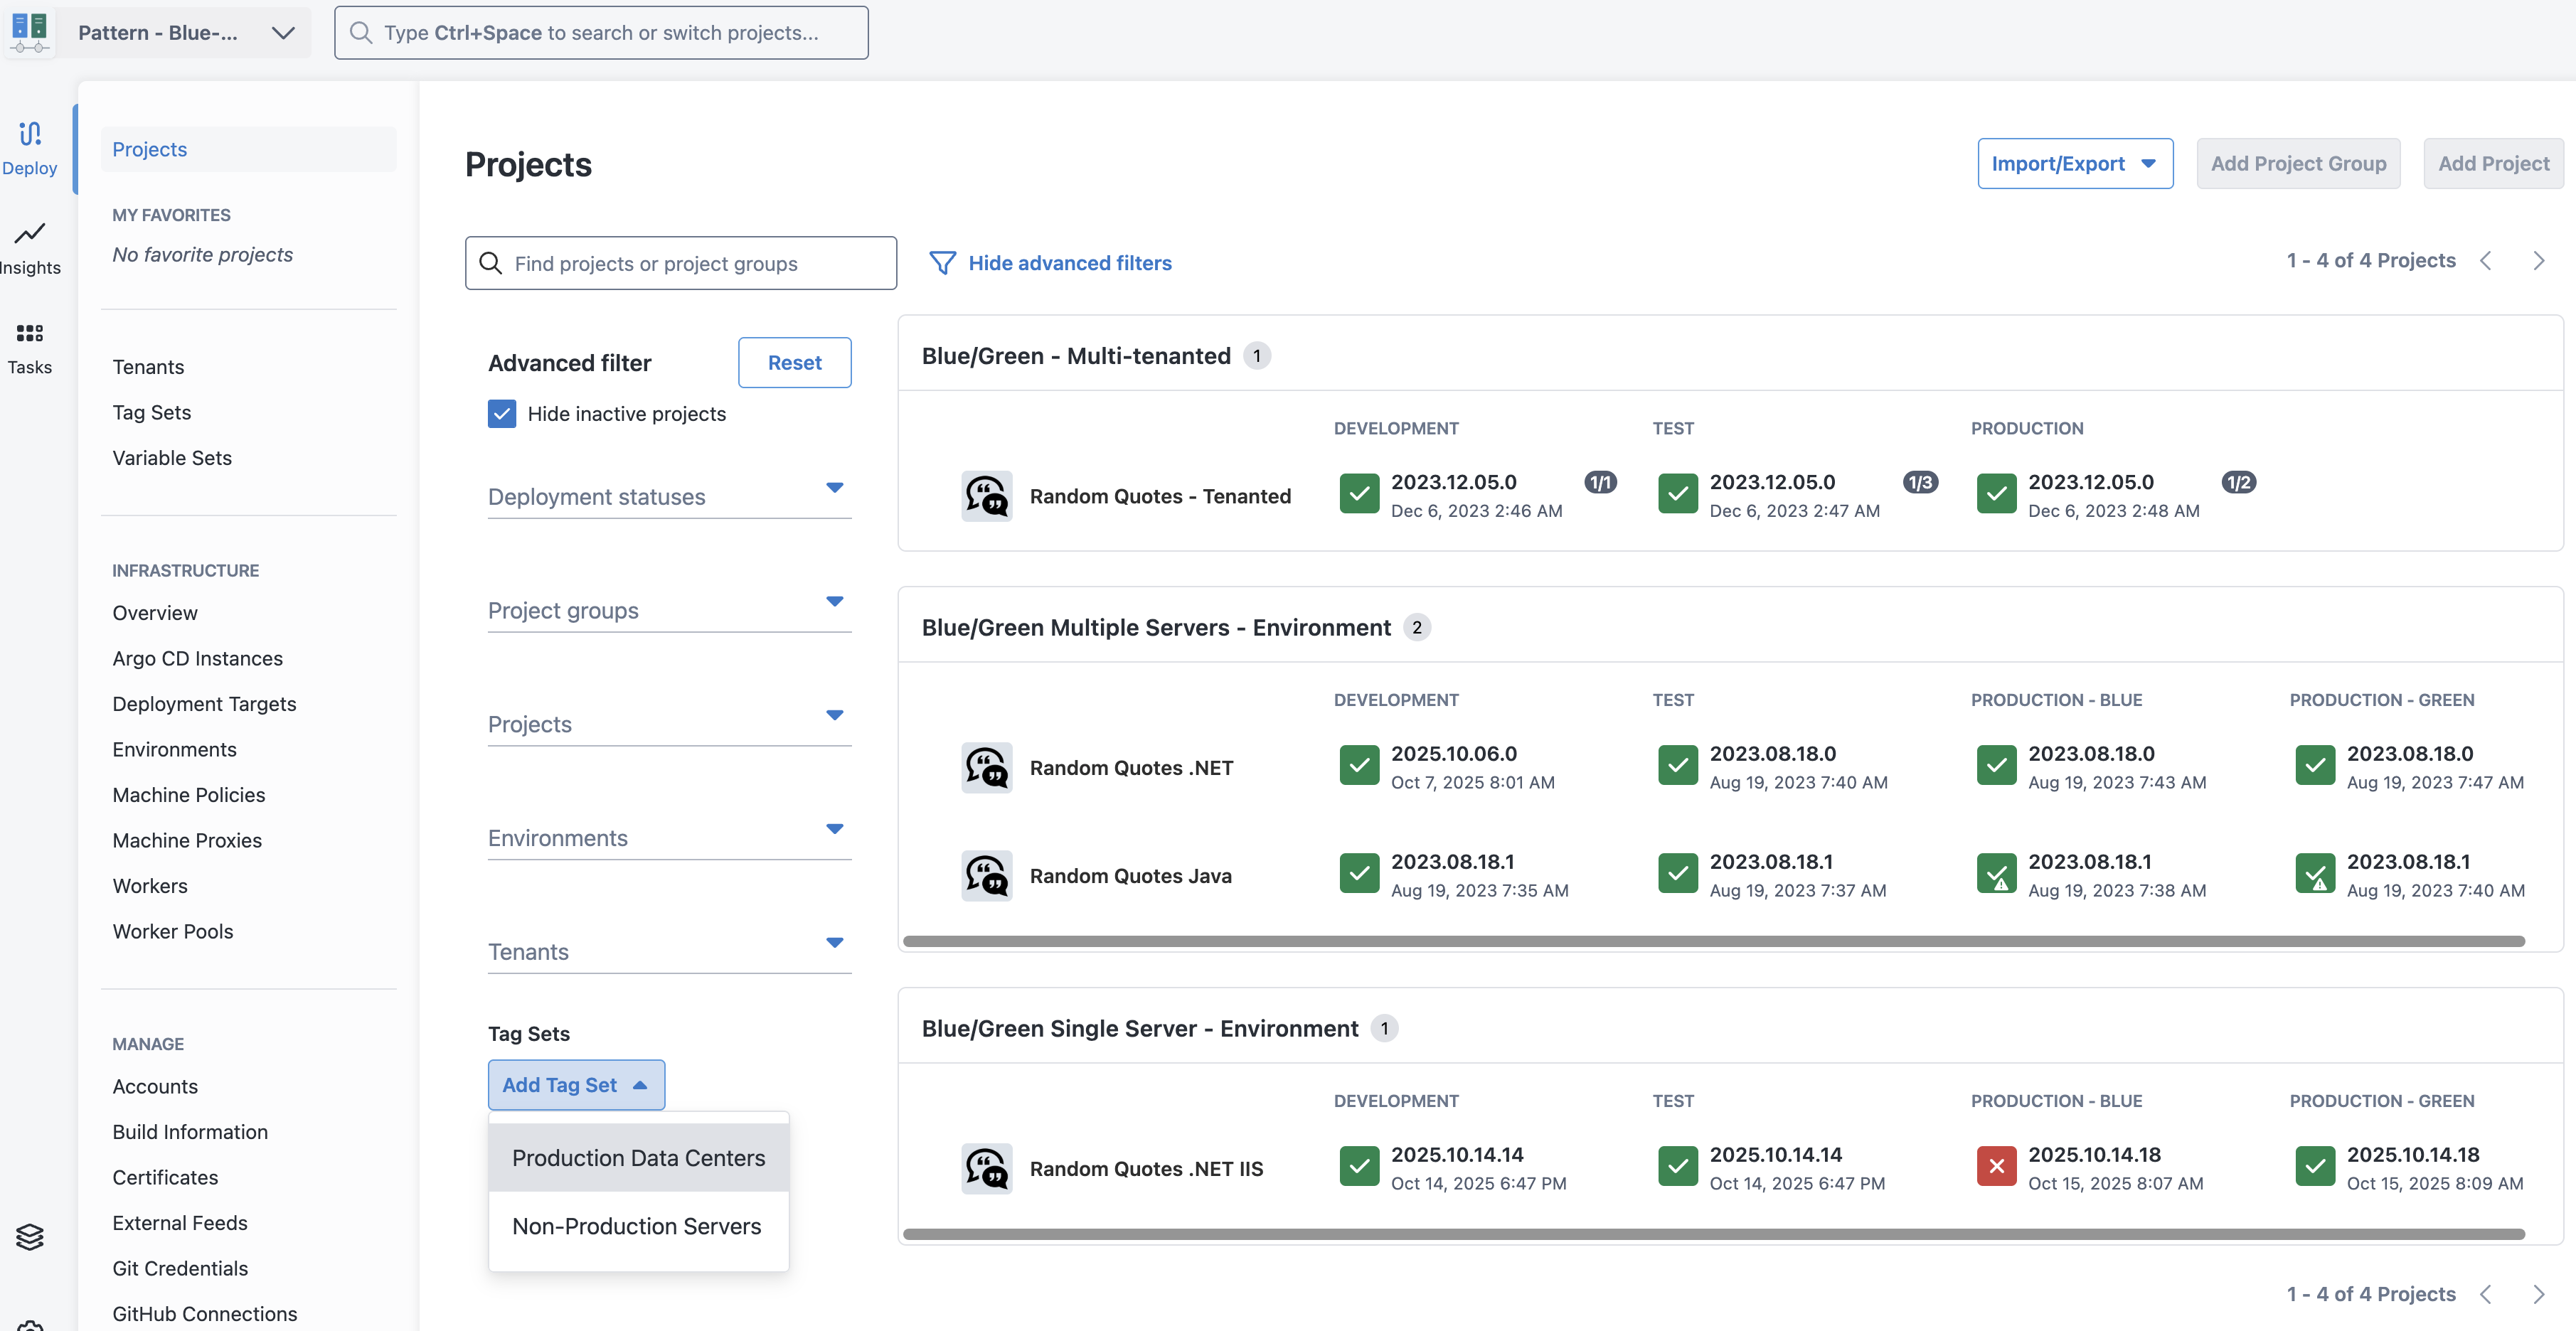Open Projects in the sidebar
The image size is (2576, 1331).
(x=248, y=149)
